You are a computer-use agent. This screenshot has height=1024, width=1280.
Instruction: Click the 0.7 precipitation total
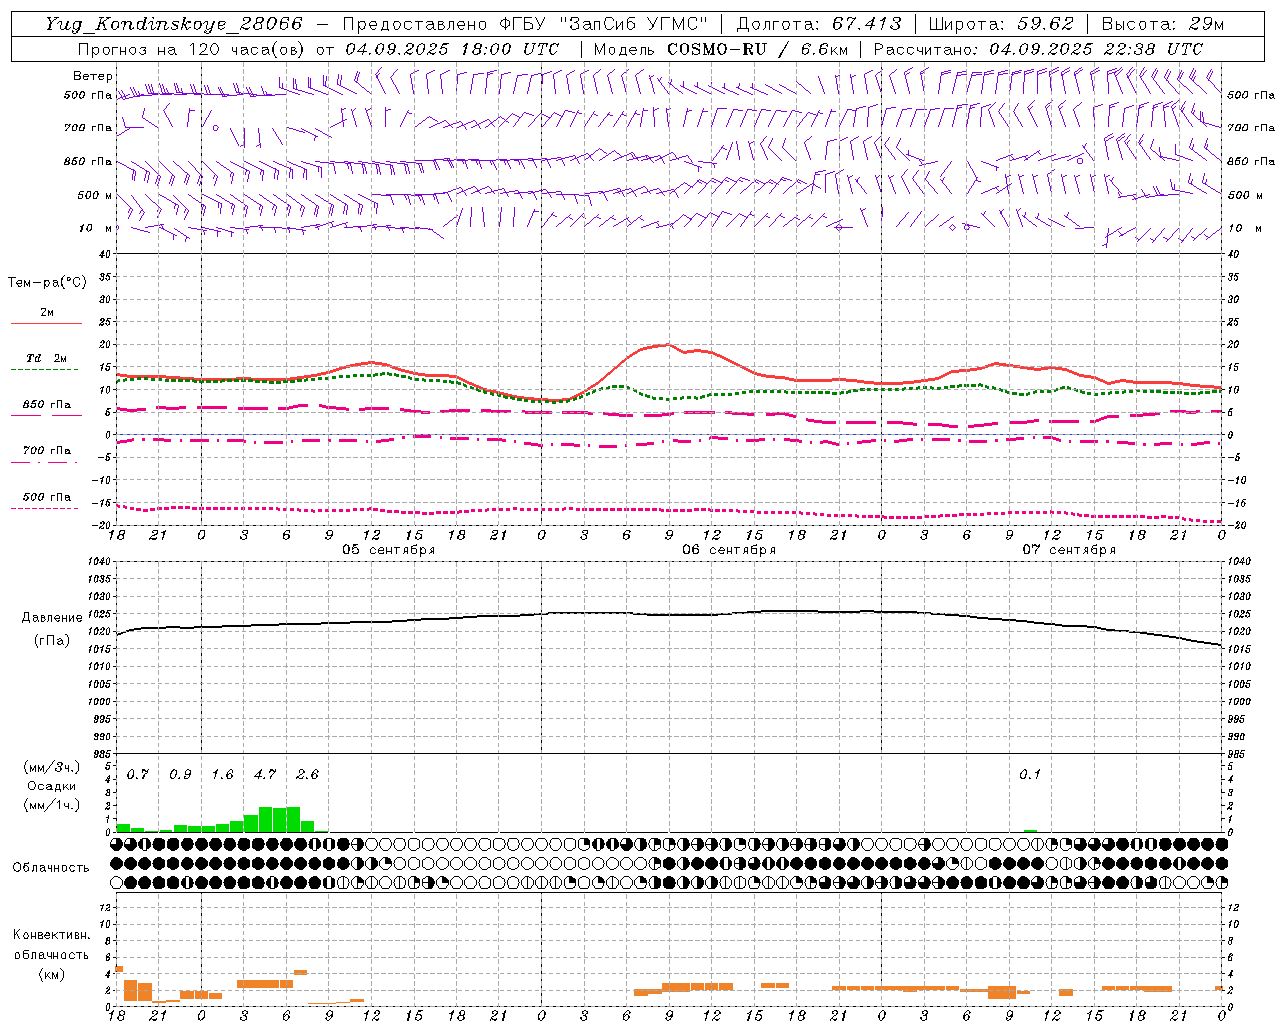coord(137,775)
